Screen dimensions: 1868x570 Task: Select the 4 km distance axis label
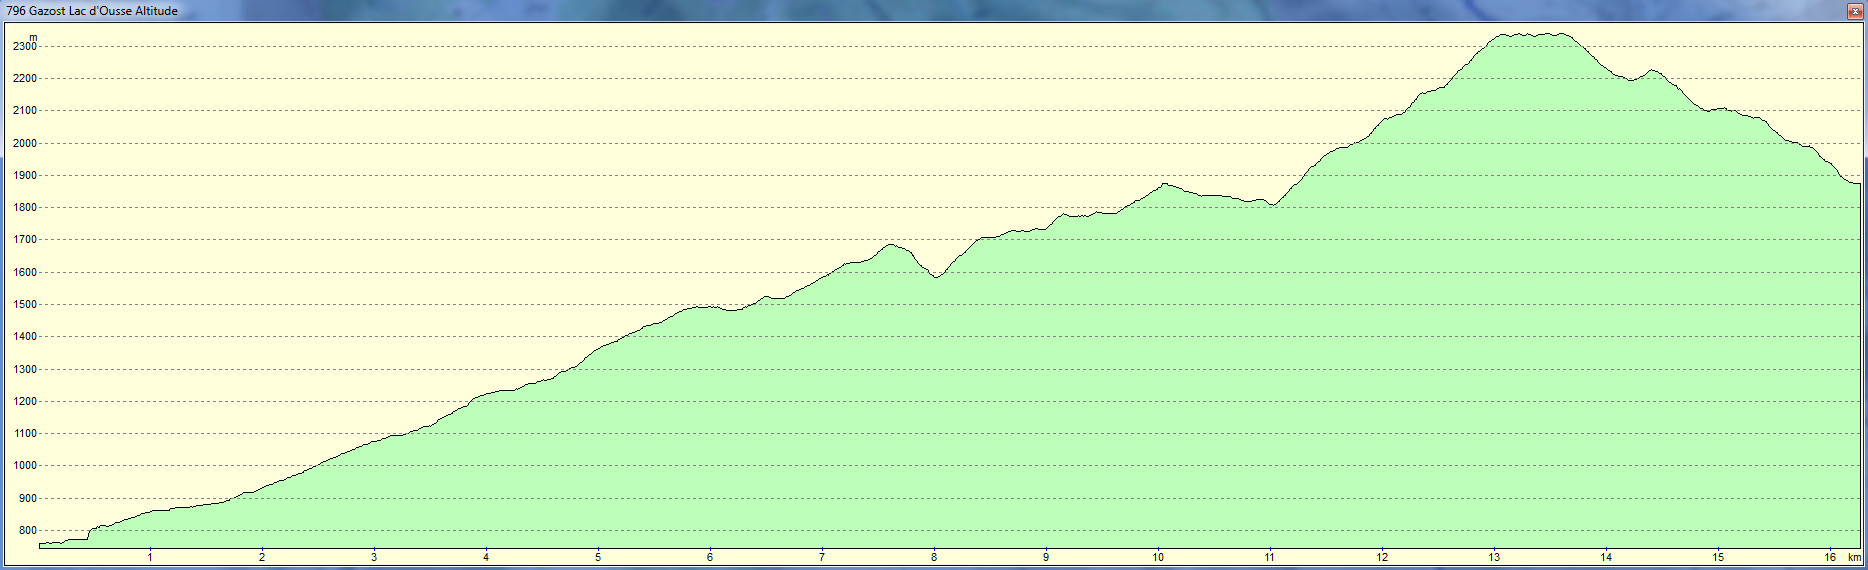(486, 557)
